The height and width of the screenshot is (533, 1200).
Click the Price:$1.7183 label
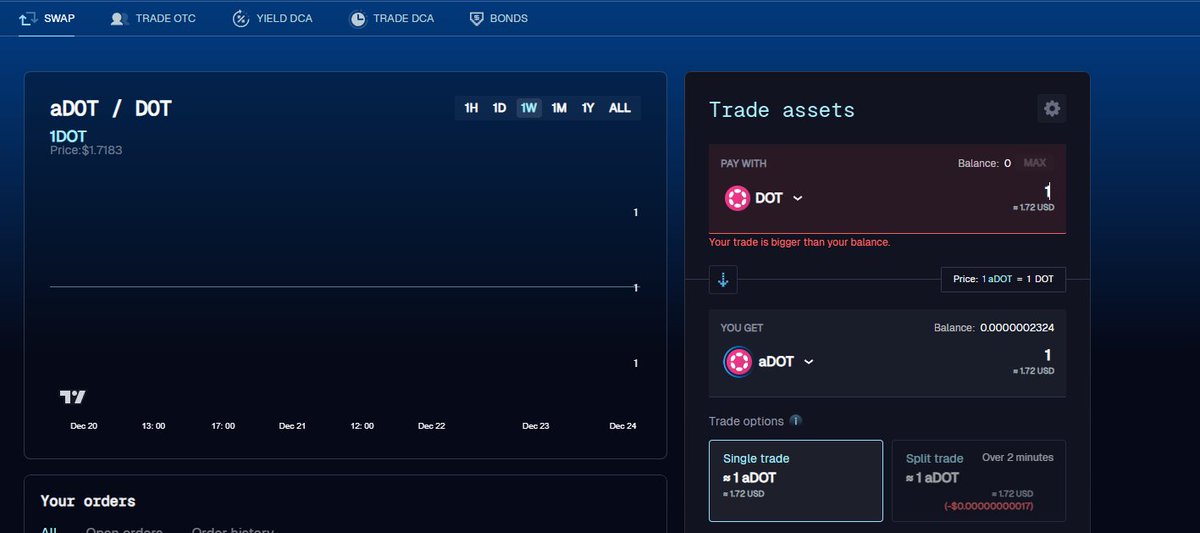pos(86,150)
